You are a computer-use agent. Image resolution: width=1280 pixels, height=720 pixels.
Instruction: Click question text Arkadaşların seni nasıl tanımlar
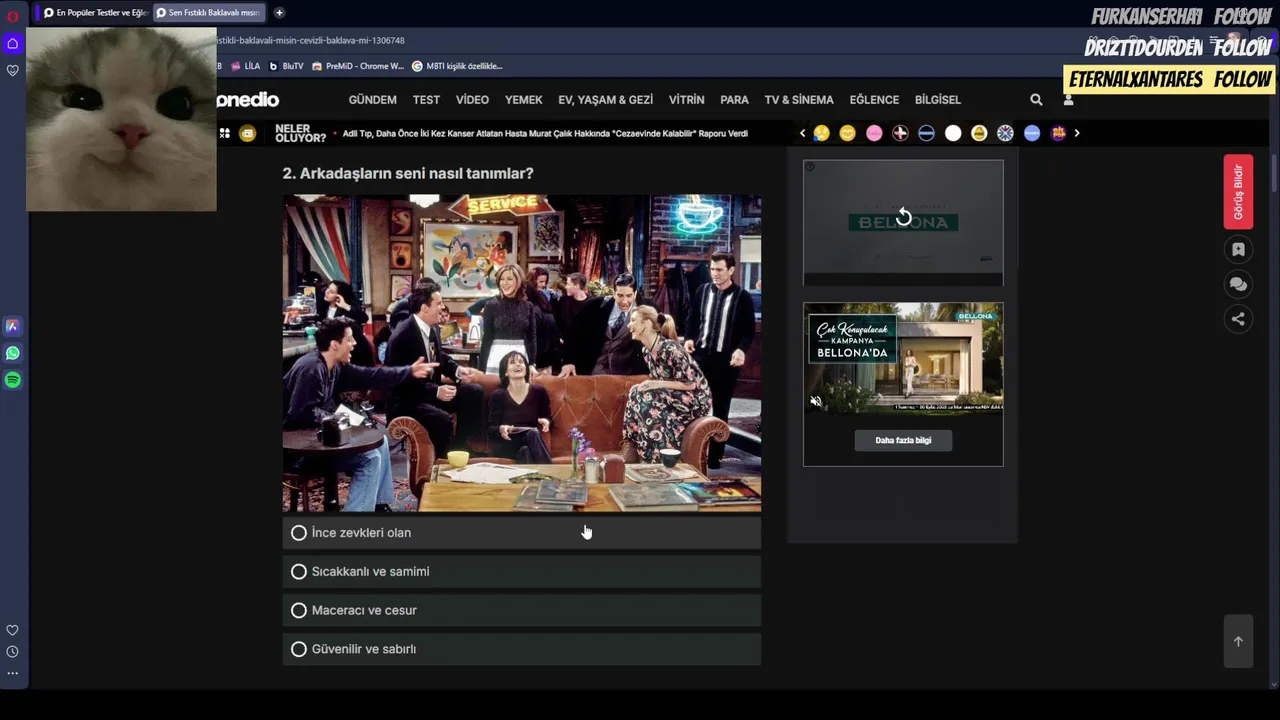point(408,173)
